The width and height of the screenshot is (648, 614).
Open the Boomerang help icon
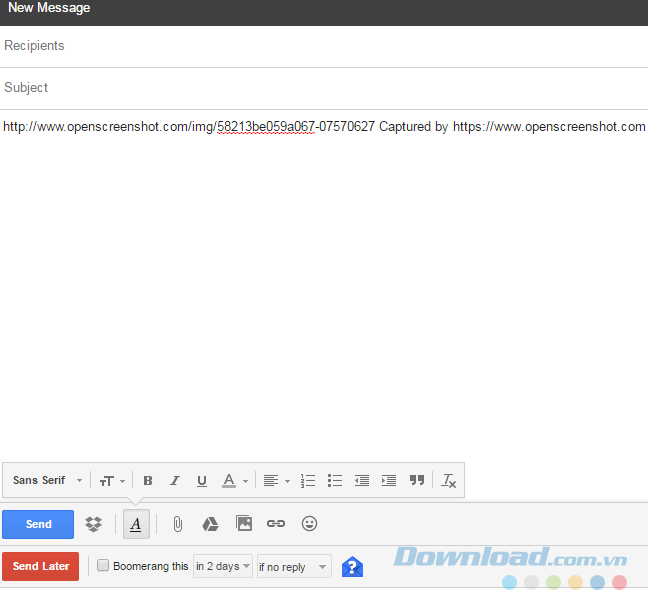pos(352,566)
